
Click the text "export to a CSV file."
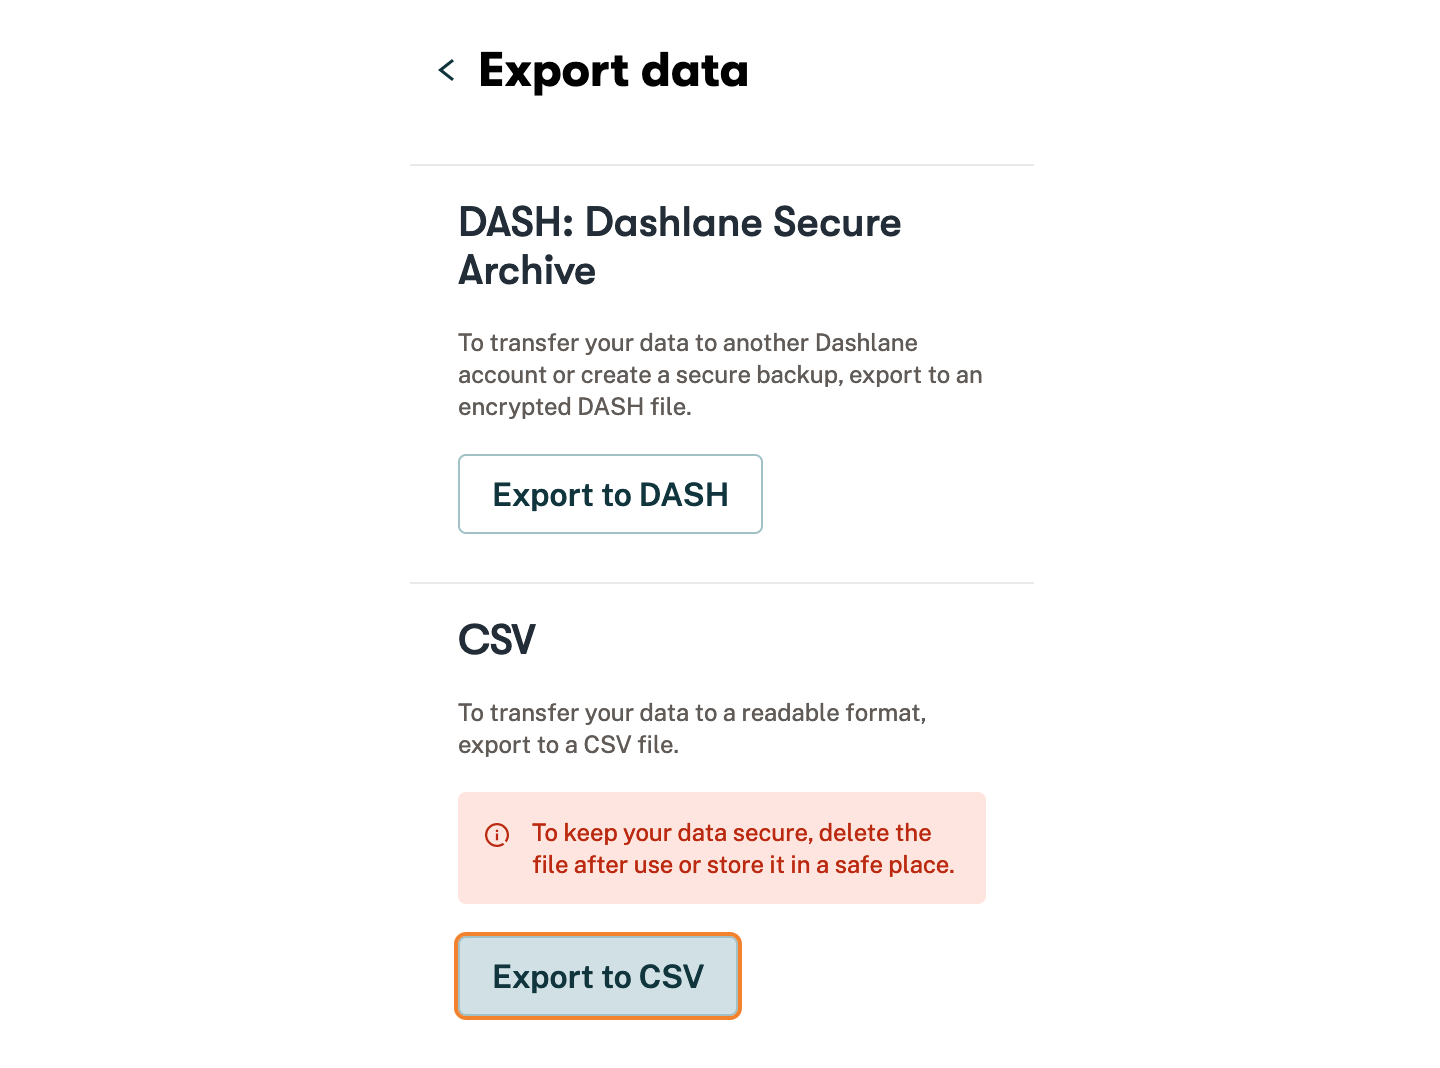pyautogui.click(x=568, y=745)
